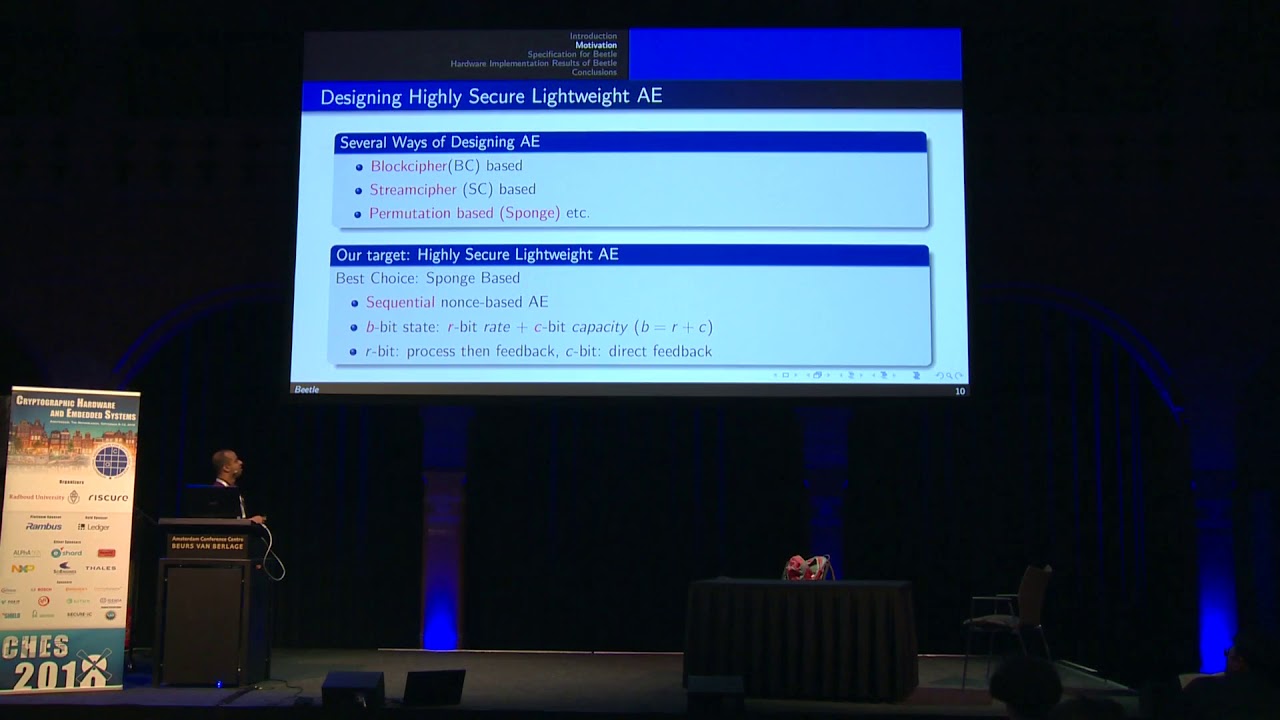
Task: Click the THALES logo on the banner
Action: pyautogui.click(x=100, y=568)
